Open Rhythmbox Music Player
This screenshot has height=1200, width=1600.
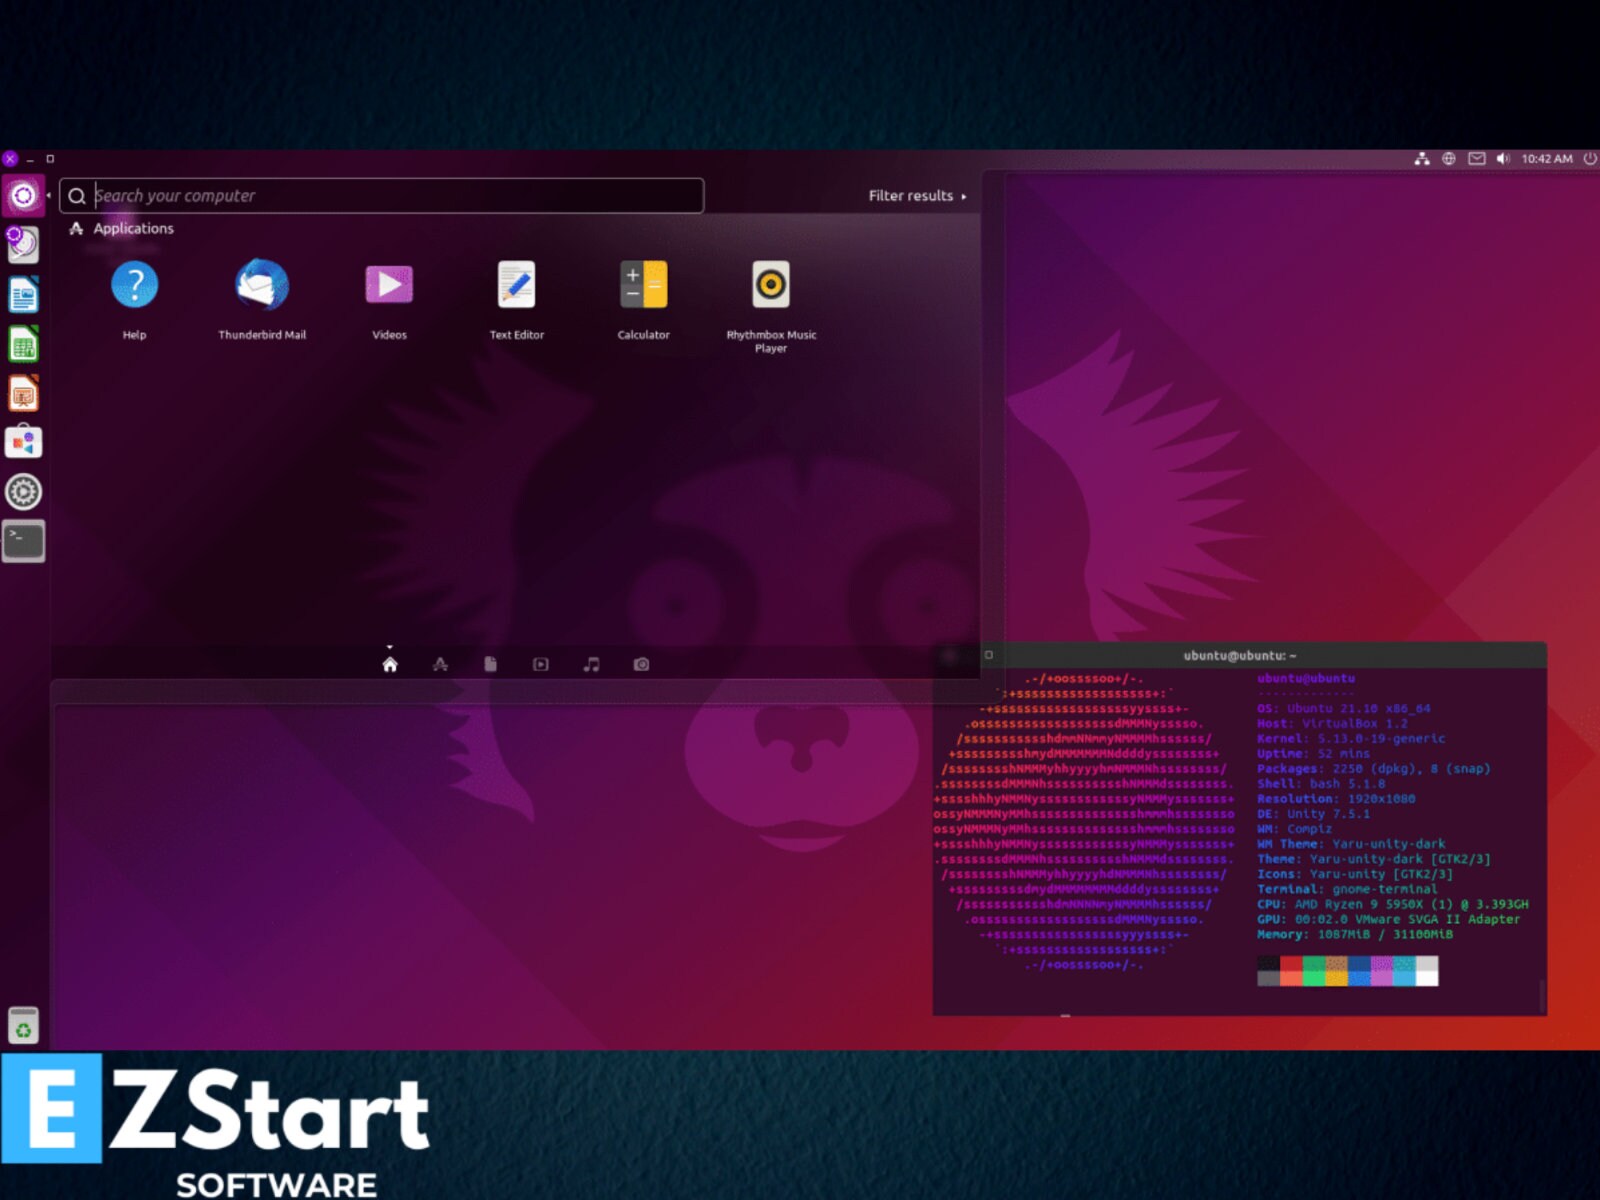(x=770, y=285)
